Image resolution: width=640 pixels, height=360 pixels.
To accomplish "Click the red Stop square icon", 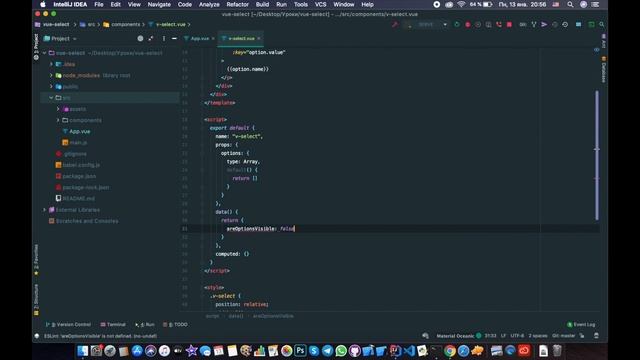I will pos(509,24).
